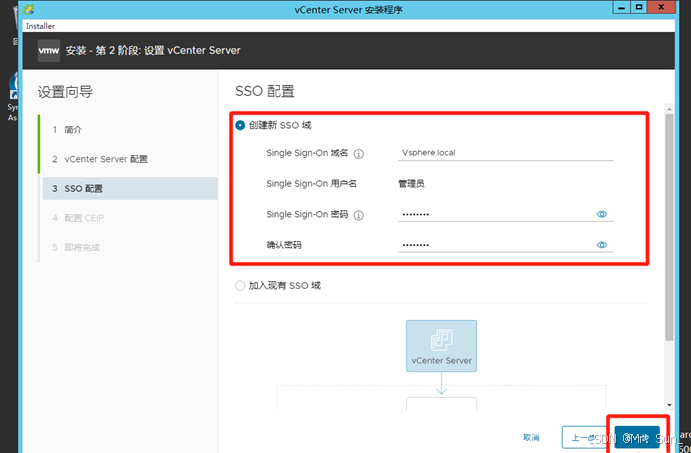Select the join existing SSO domain option
Image resolution: width=691 pixels, height=453 pixels.
click(240, 286)
